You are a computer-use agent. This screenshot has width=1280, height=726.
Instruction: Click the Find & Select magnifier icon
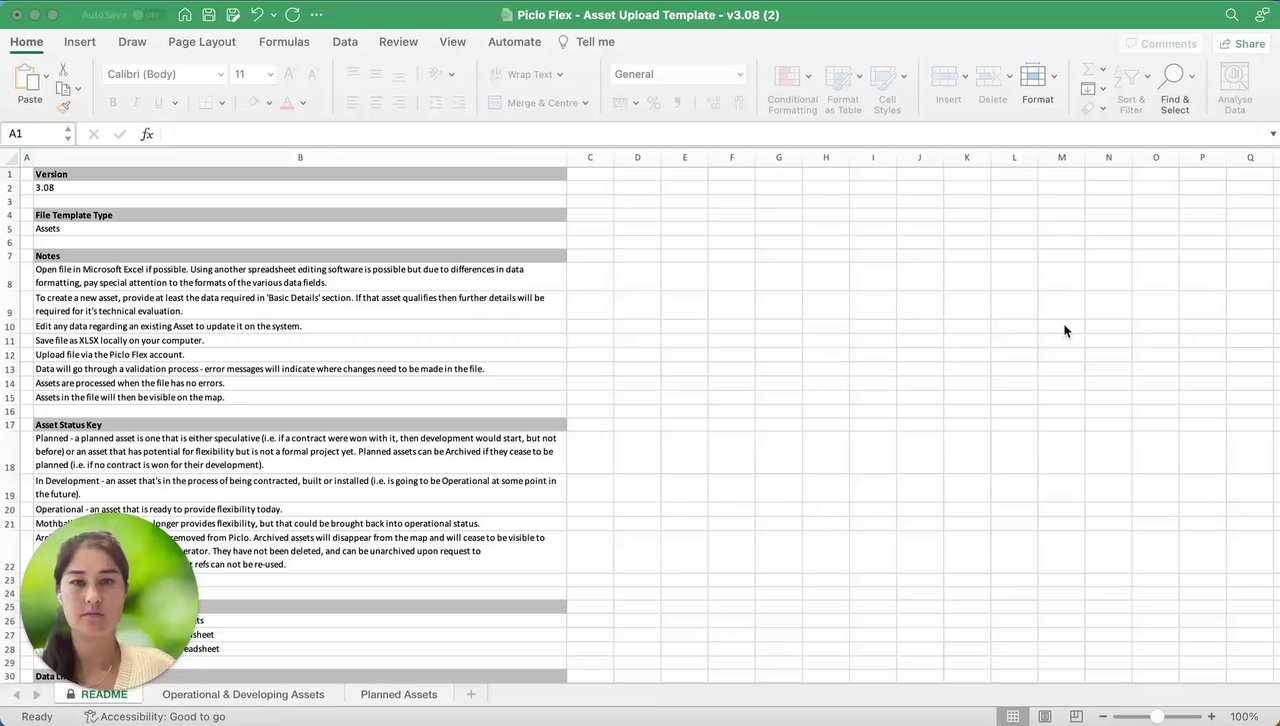pos(1173,78)
